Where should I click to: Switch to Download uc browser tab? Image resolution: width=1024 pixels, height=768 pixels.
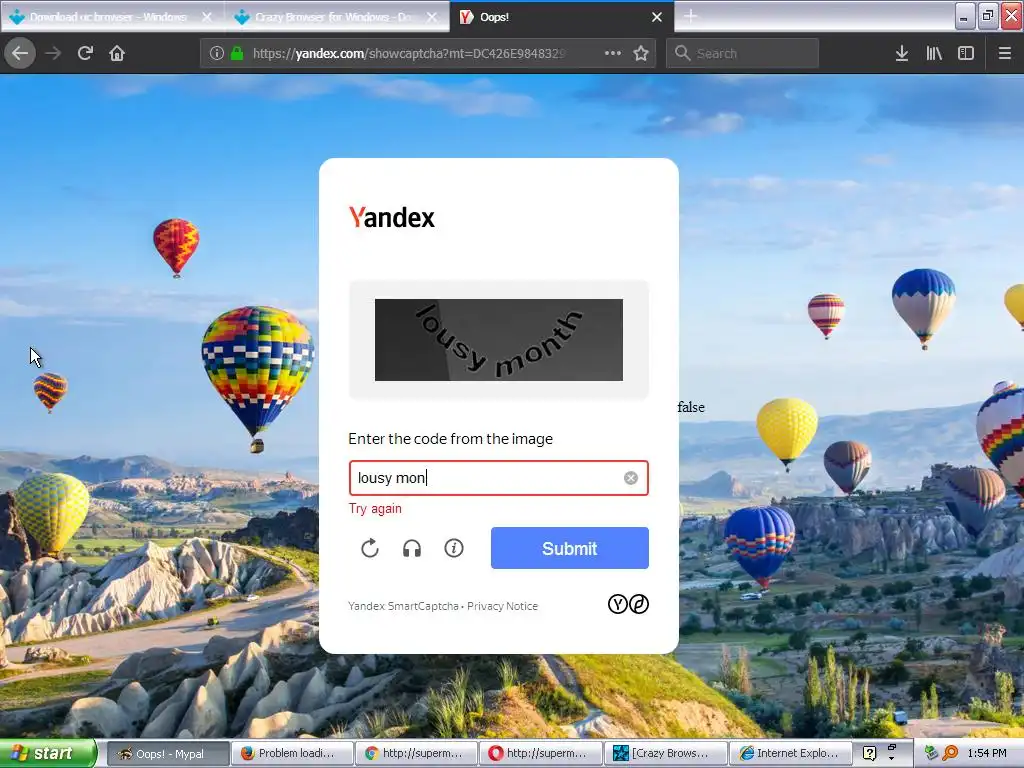pos(108,17)
